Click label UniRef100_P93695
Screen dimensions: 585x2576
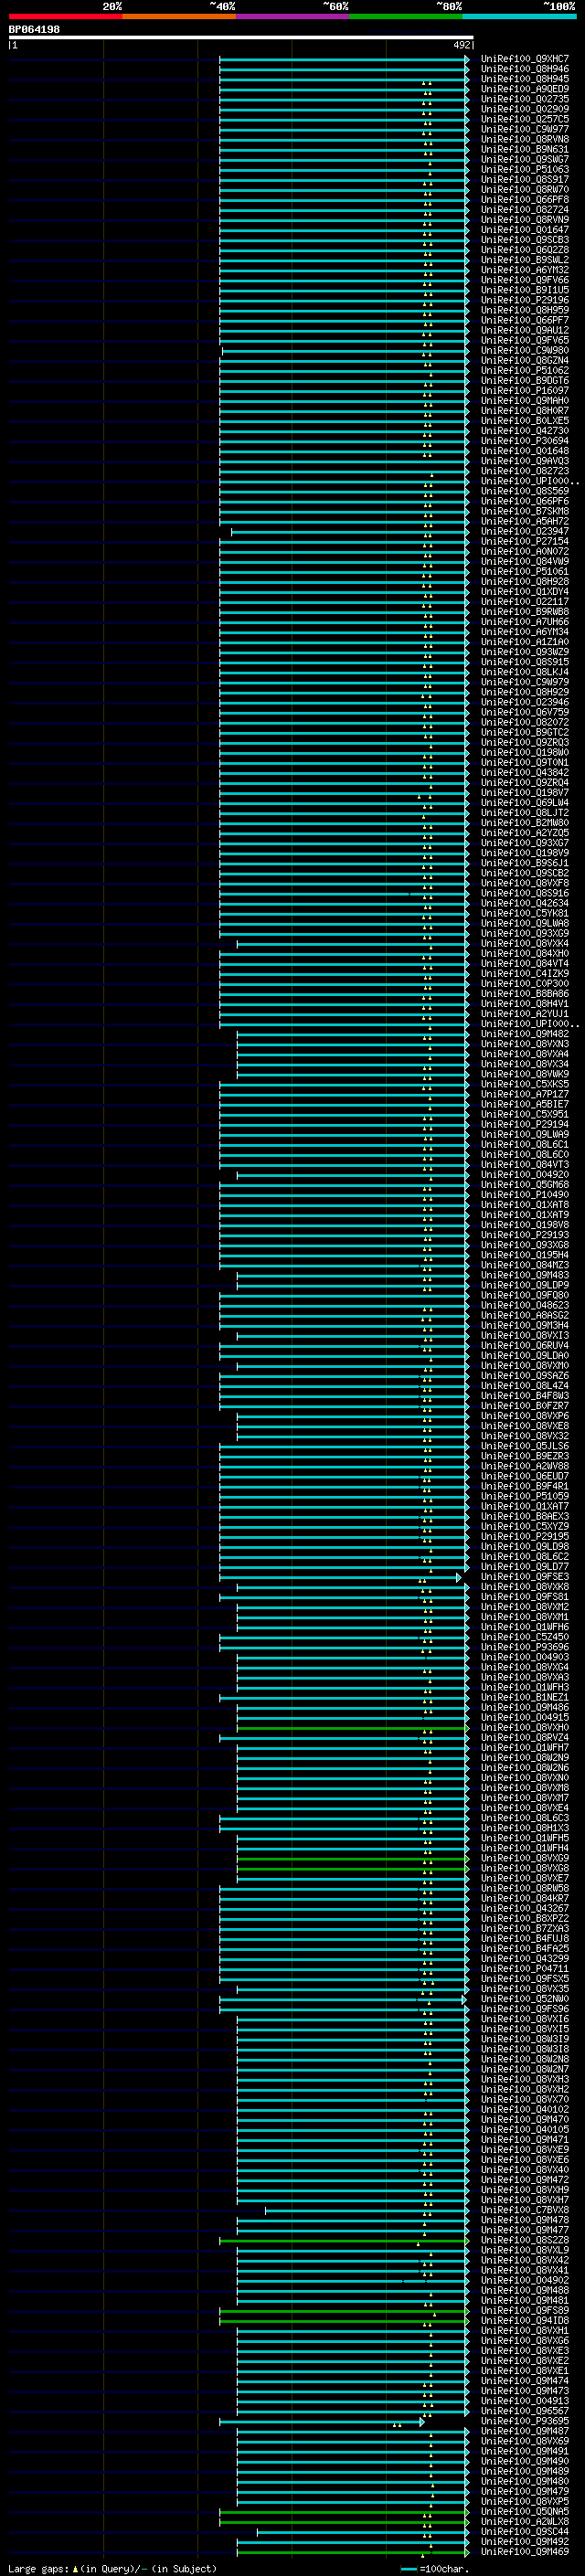[x=525, y=2421]
